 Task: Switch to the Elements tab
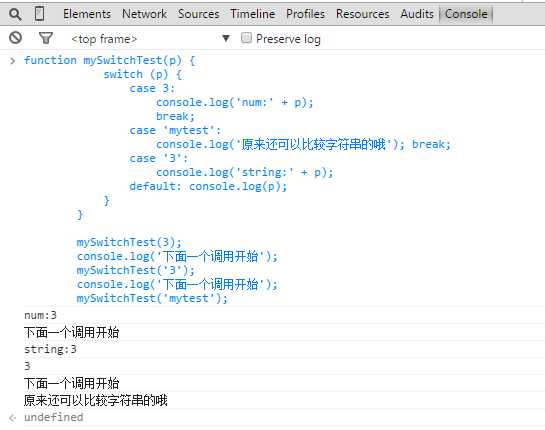click(x=87, y=14)
